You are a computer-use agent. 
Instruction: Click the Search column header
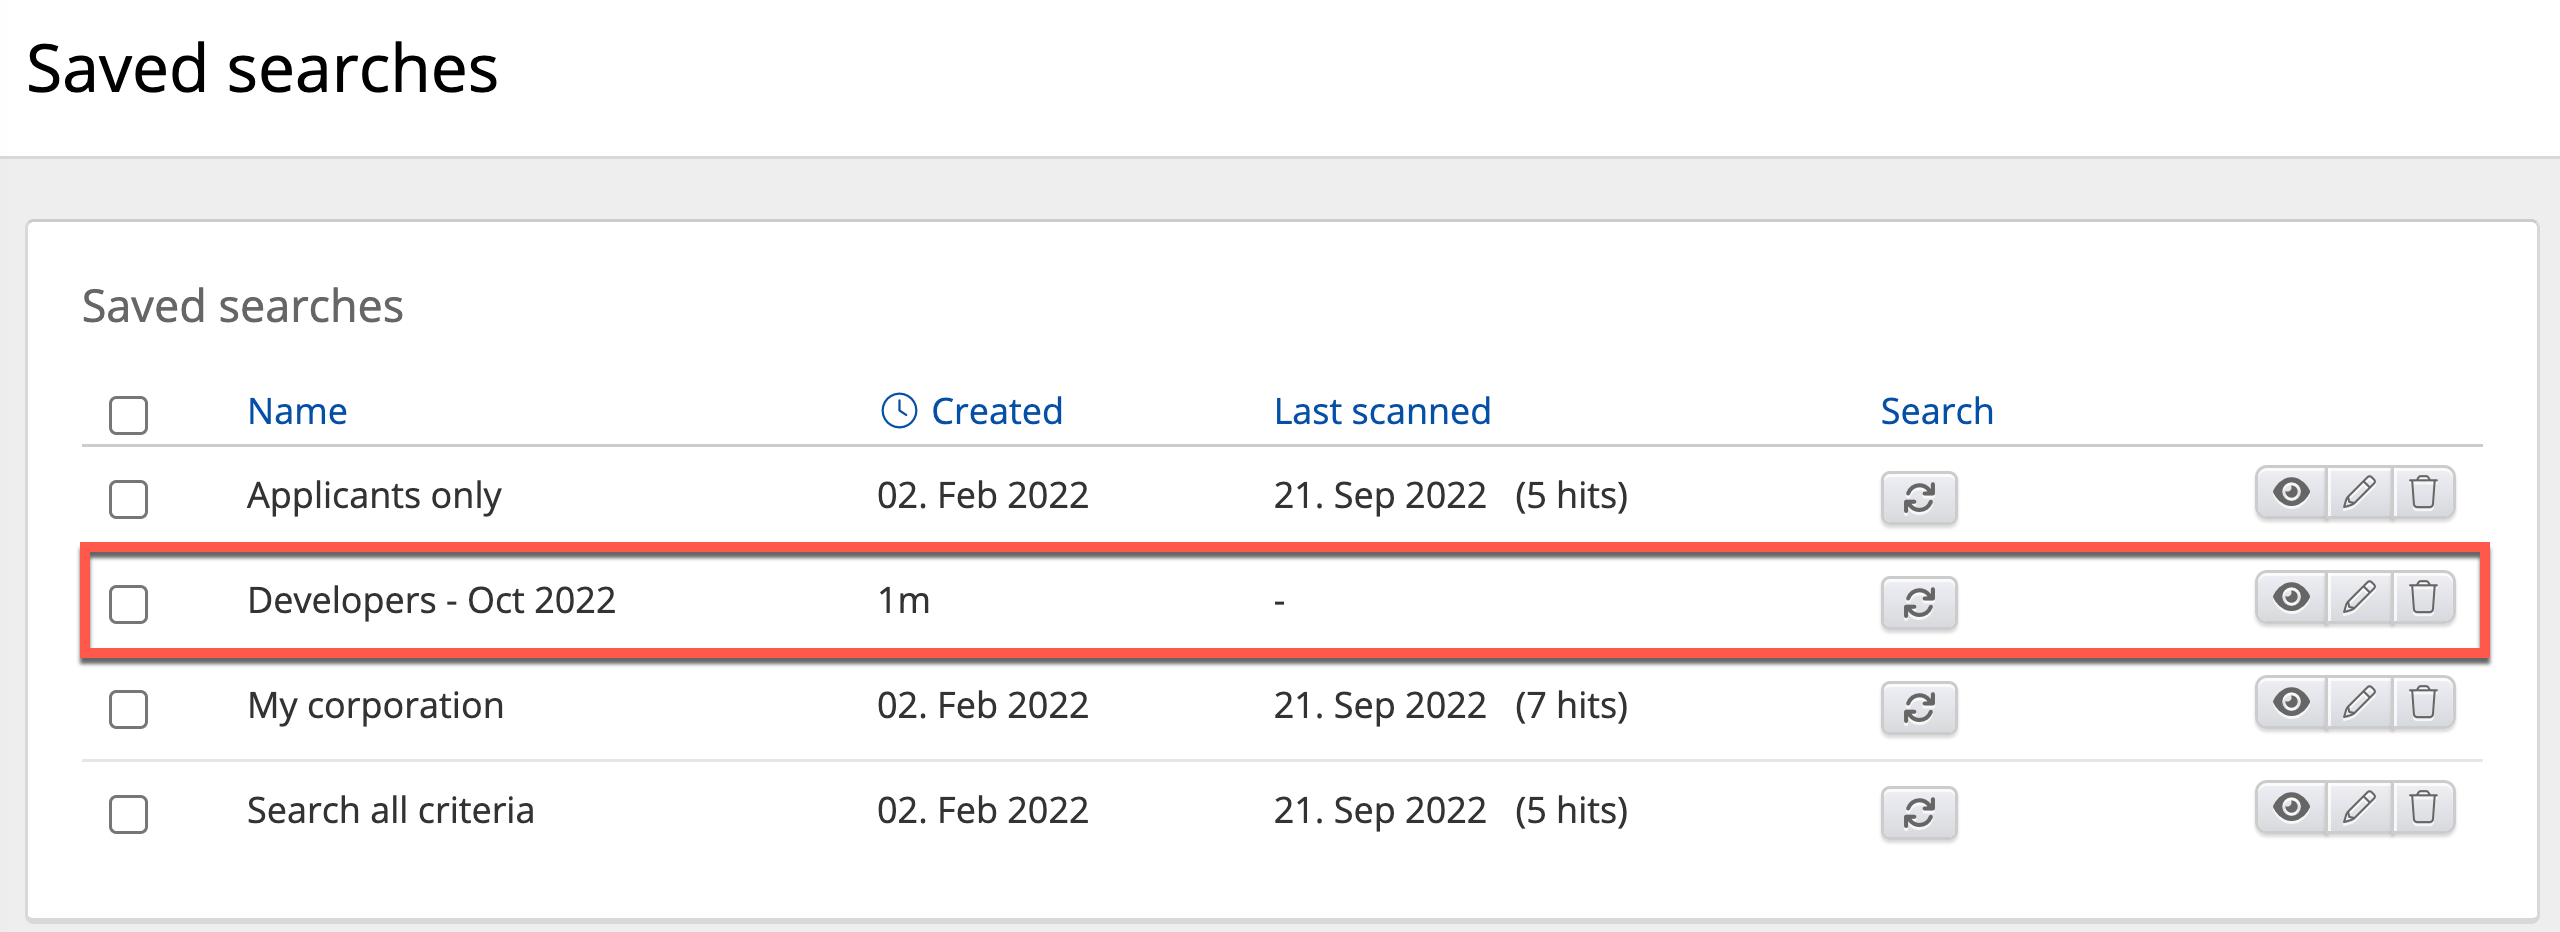click(1936, 411)
